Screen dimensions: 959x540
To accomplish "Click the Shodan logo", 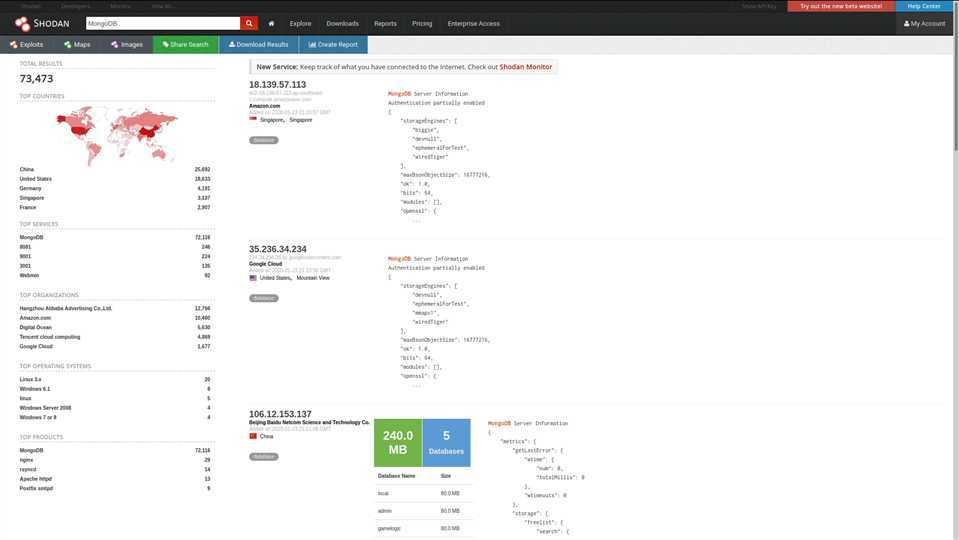I will [x=42, y=23].
